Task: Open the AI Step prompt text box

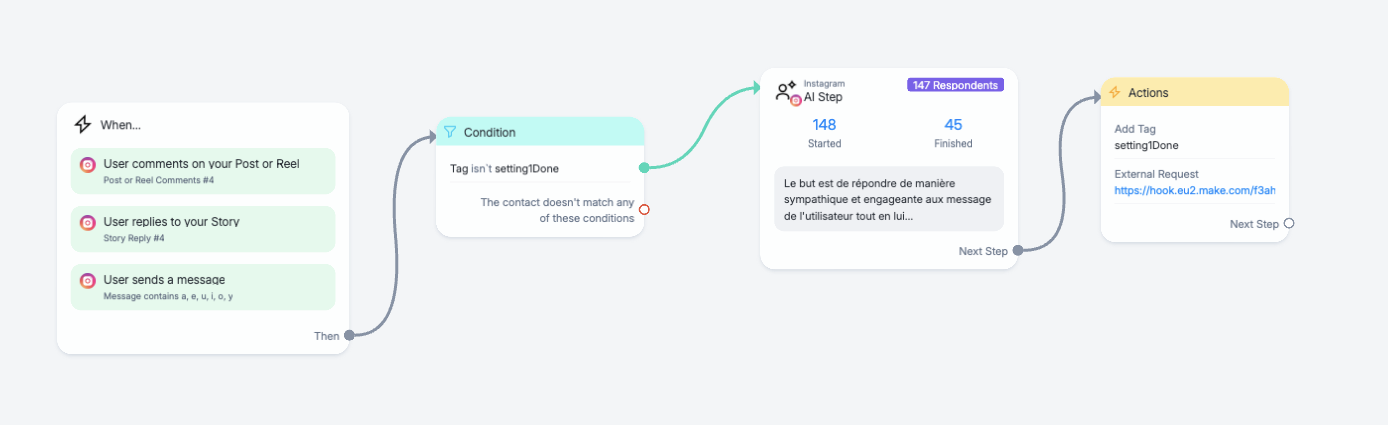Action: click(889, 199)
